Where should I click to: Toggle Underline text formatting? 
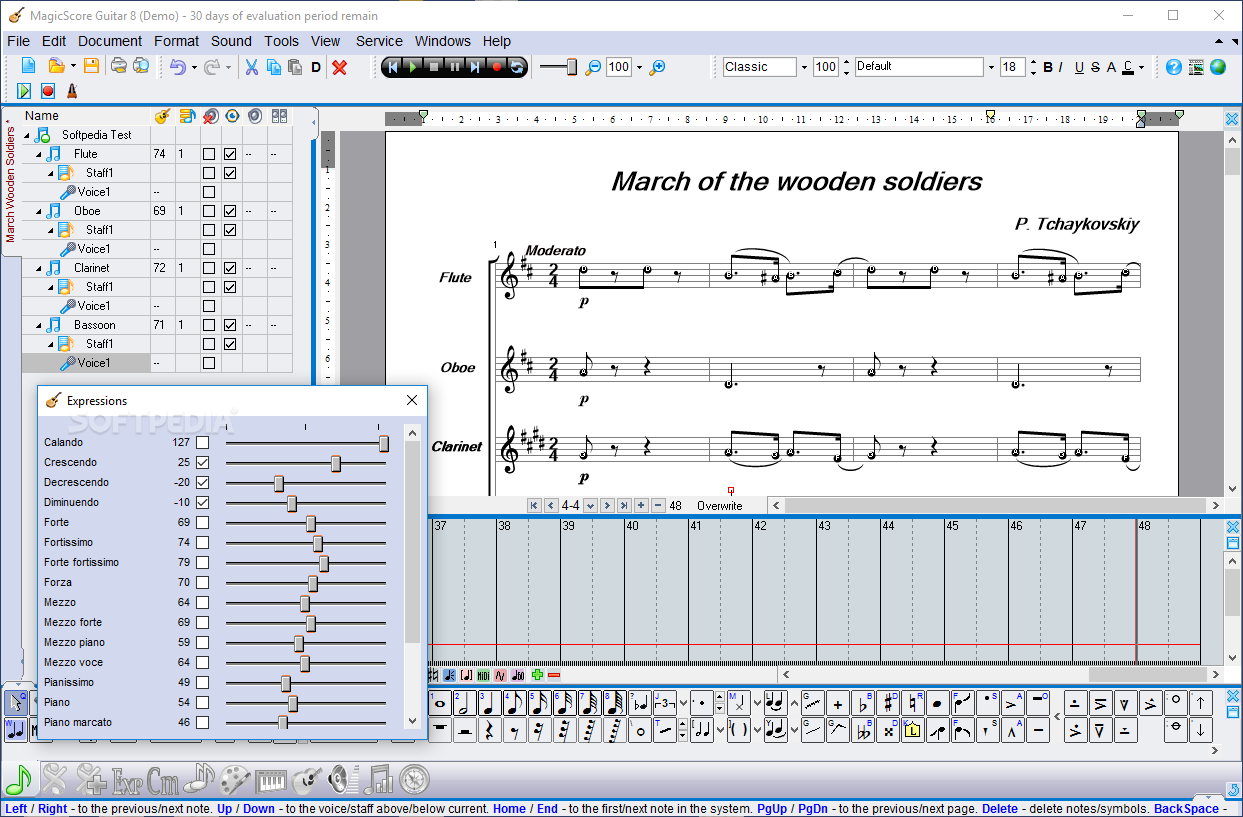1079,67
